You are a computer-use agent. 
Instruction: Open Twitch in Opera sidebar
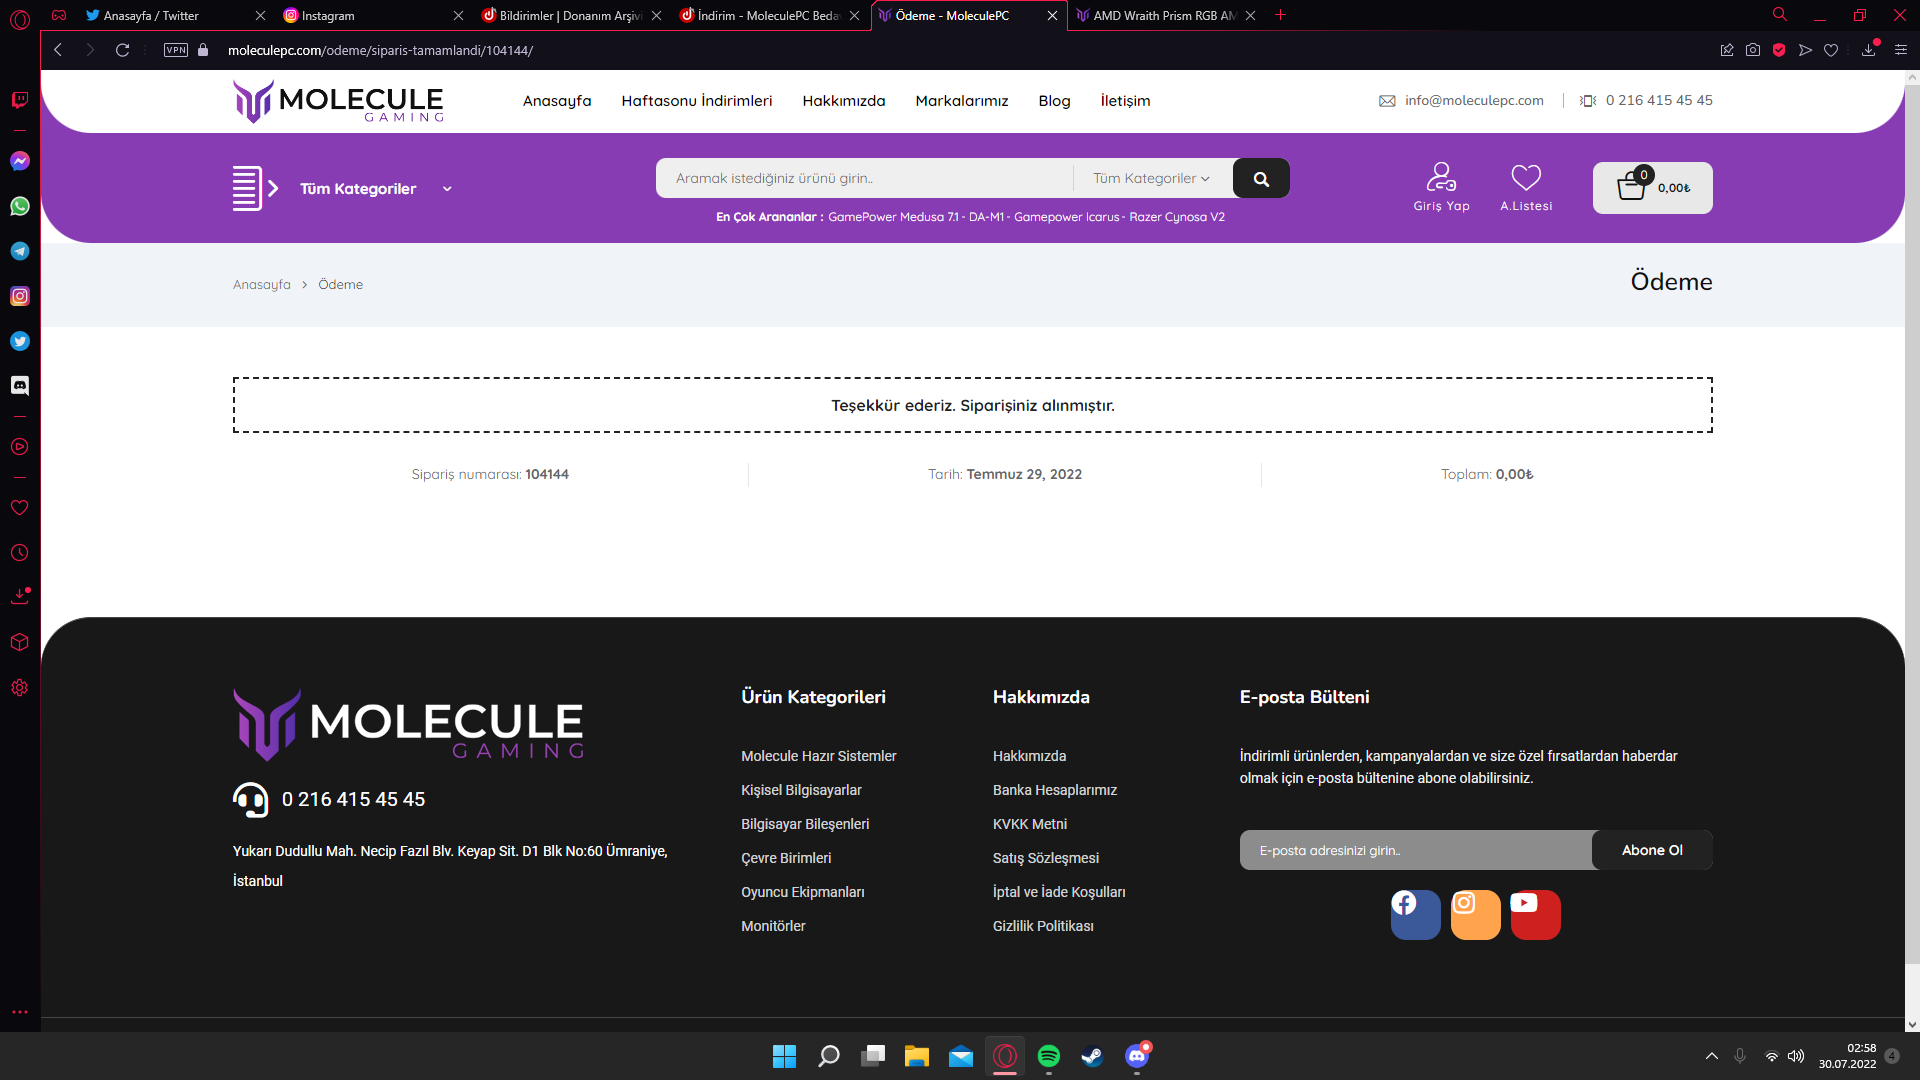20,100
